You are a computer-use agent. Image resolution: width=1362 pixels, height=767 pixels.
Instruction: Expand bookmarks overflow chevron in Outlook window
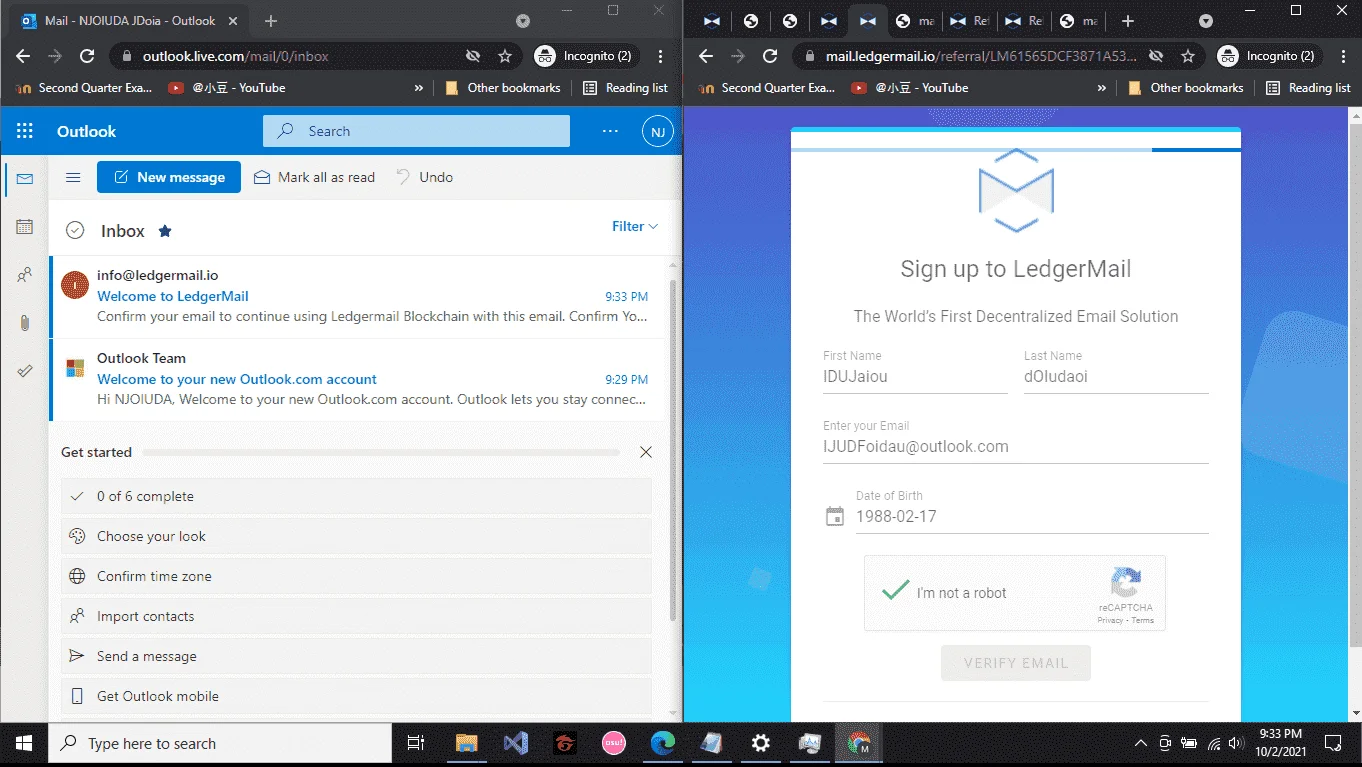coord(419,88)
